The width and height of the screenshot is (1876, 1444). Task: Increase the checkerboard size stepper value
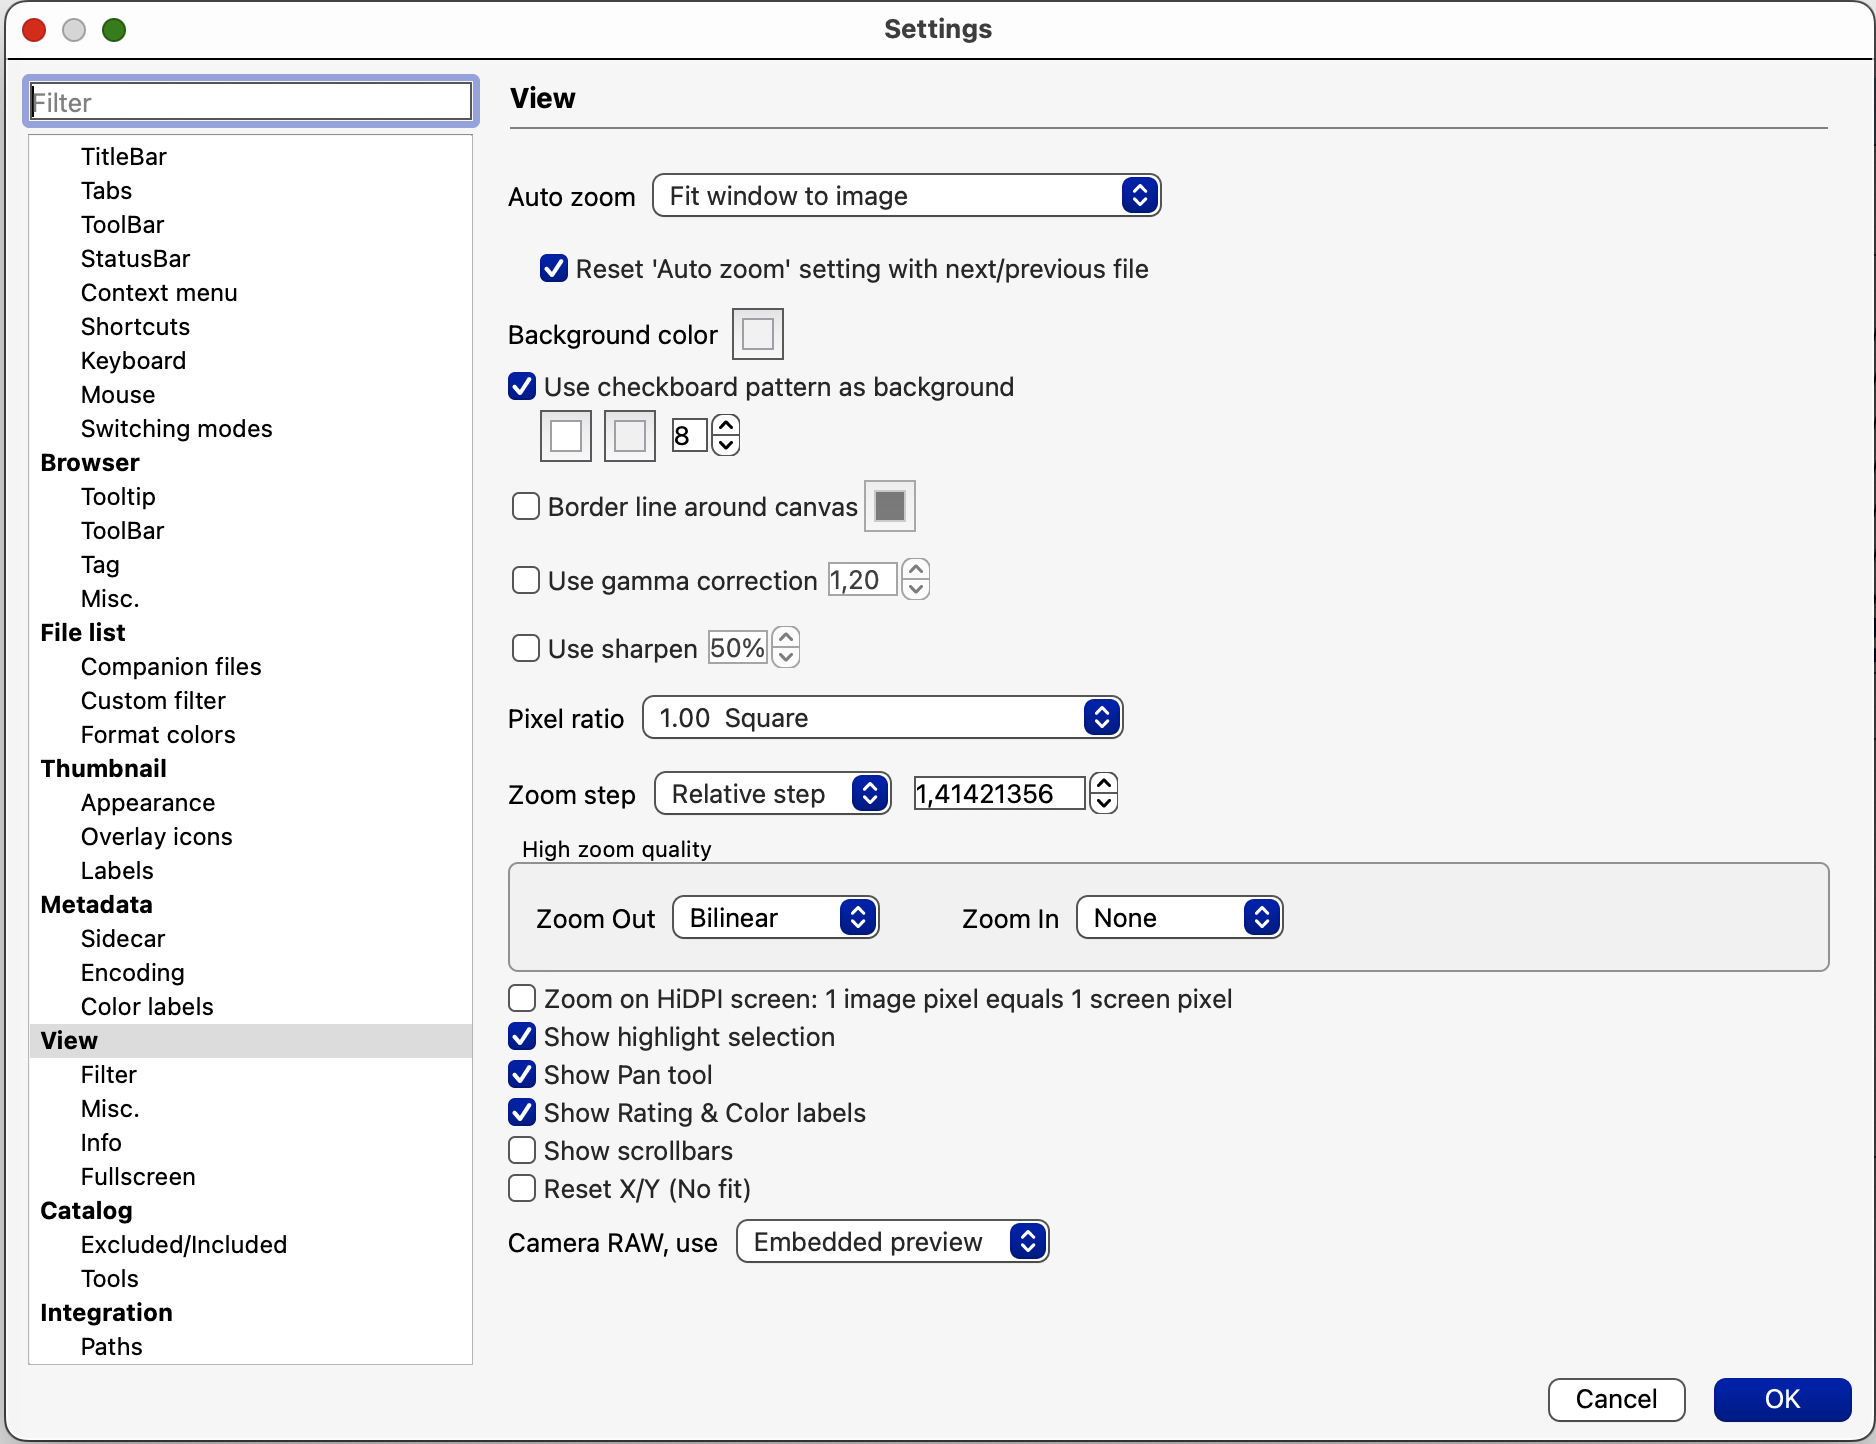[726, 426]
